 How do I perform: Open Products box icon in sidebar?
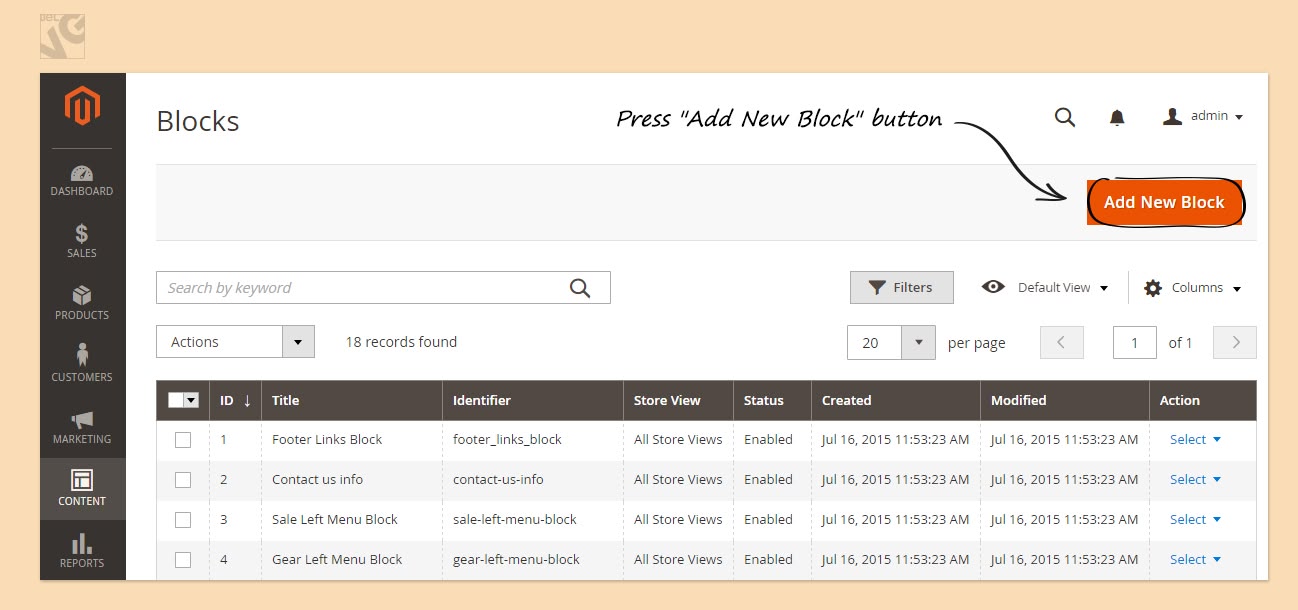pos(82,296)
